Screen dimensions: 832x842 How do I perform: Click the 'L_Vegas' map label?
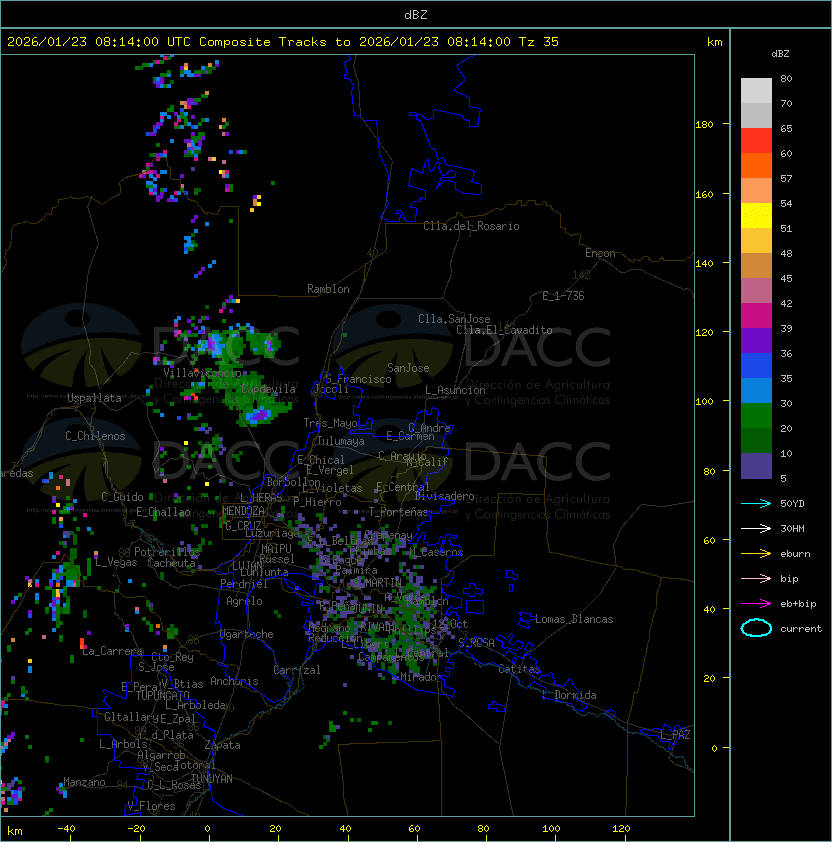click(116, 562)
